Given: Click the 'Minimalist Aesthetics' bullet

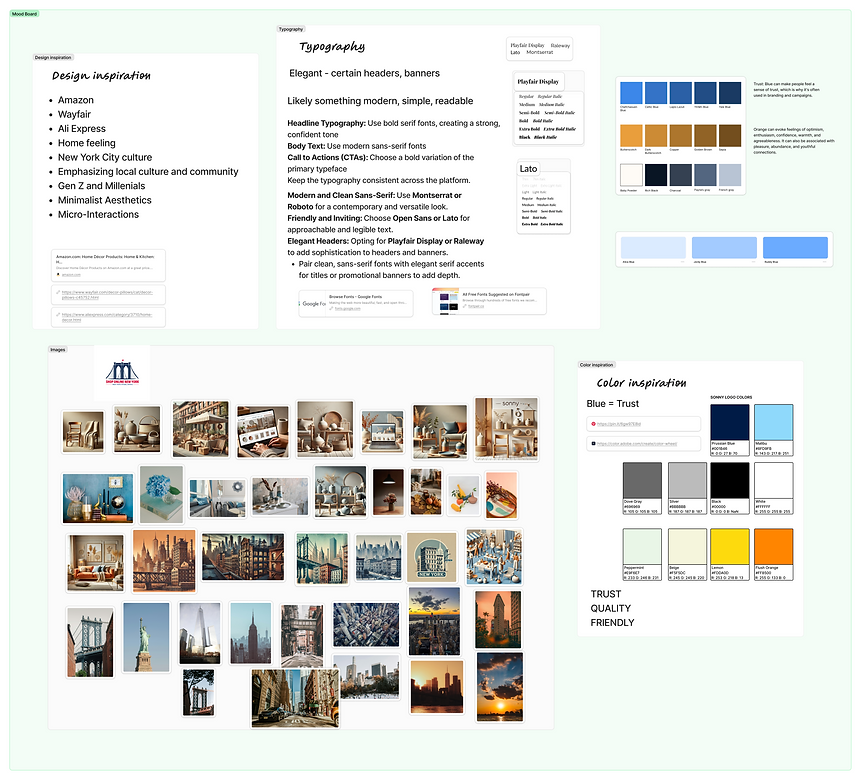Looking at the screenshot, I should click(x=104, y=200).
